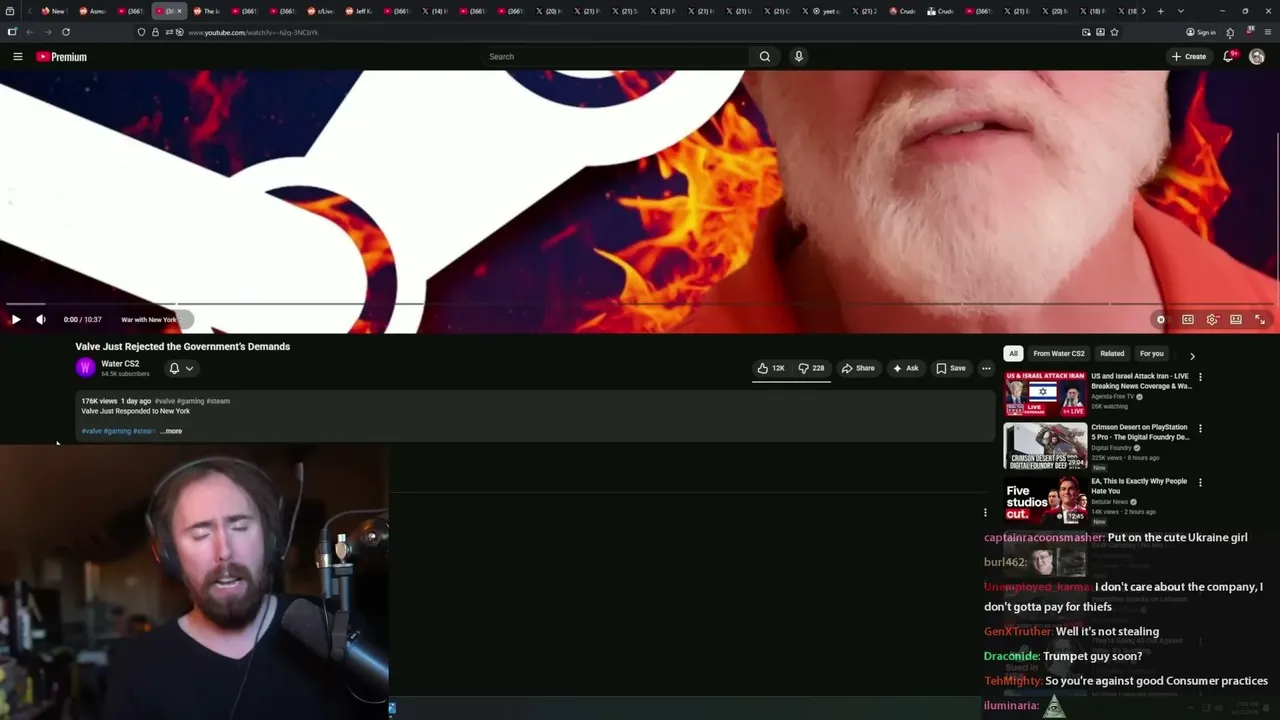Screen dimensions: 1280x720
Task: Open the #valve hashtag link in the description
Action: (x=92, y=431)
